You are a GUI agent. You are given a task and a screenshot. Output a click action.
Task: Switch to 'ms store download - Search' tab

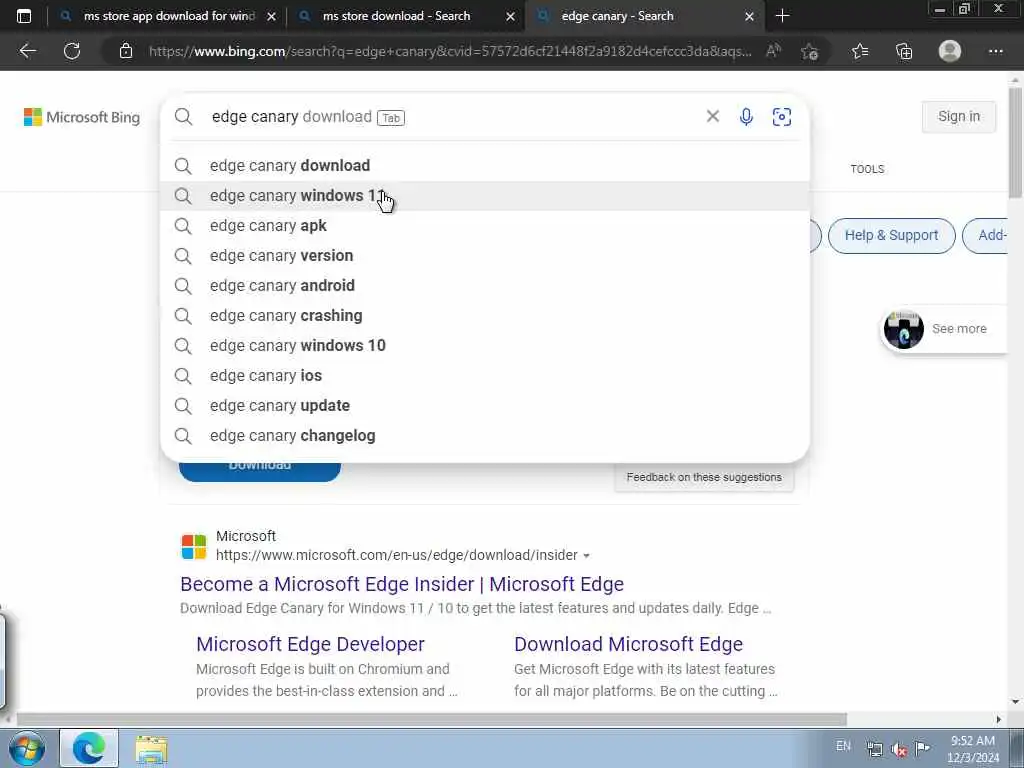coord(405,16)
